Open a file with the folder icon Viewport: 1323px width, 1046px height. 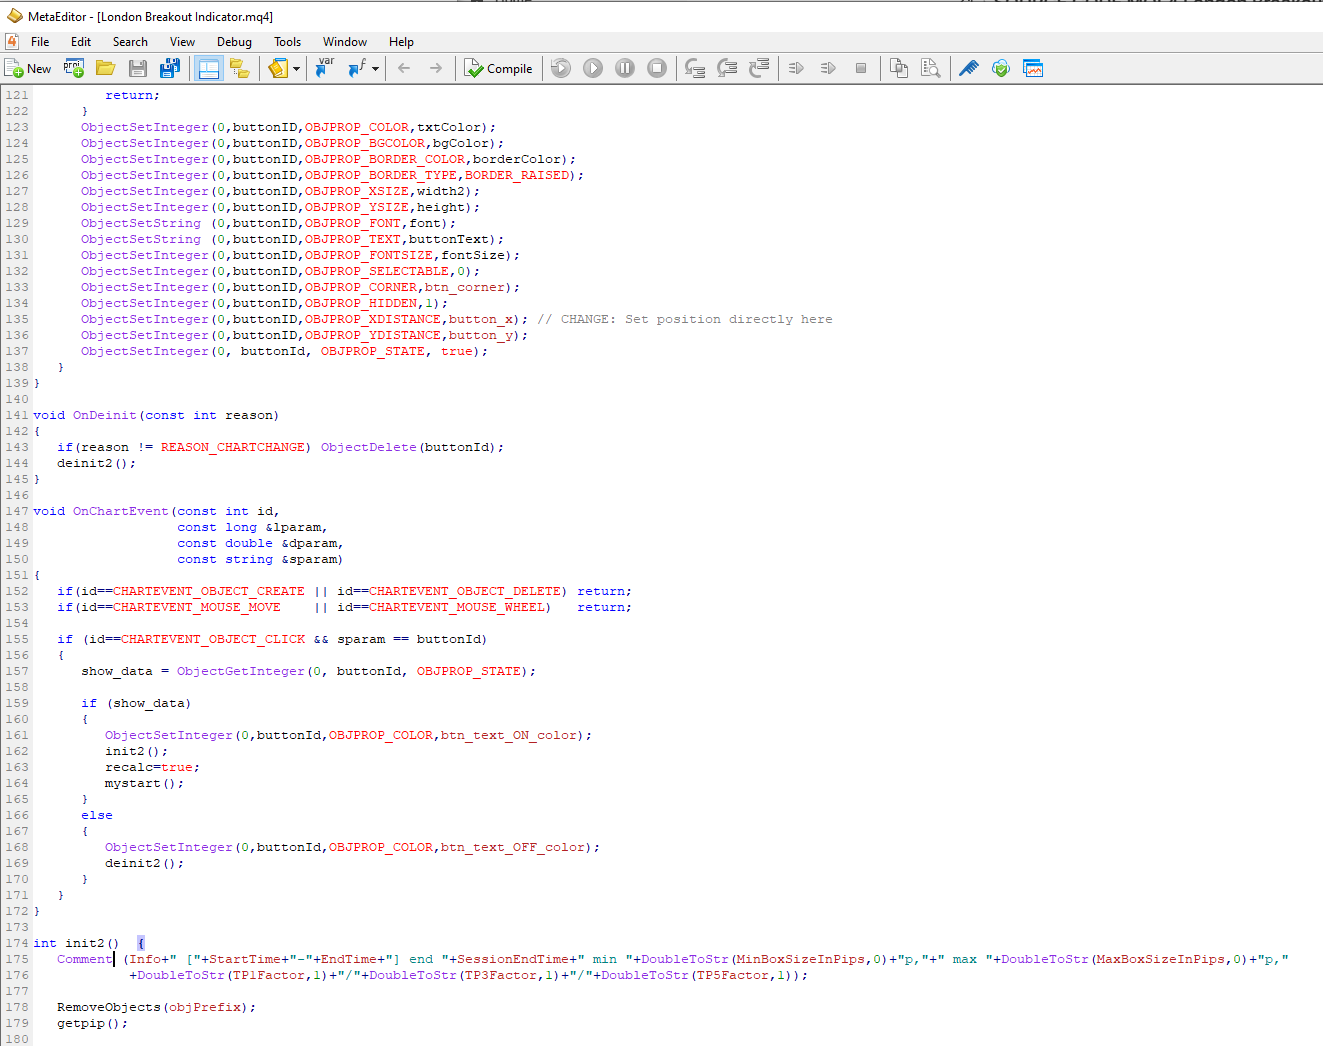click(105, 68)
